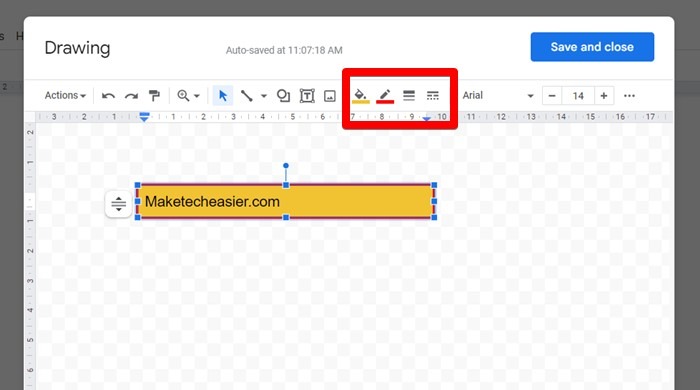Viewport: 700px width, 390px height.
Task: Expand the line type dropdown arrow
Action: 264,96
